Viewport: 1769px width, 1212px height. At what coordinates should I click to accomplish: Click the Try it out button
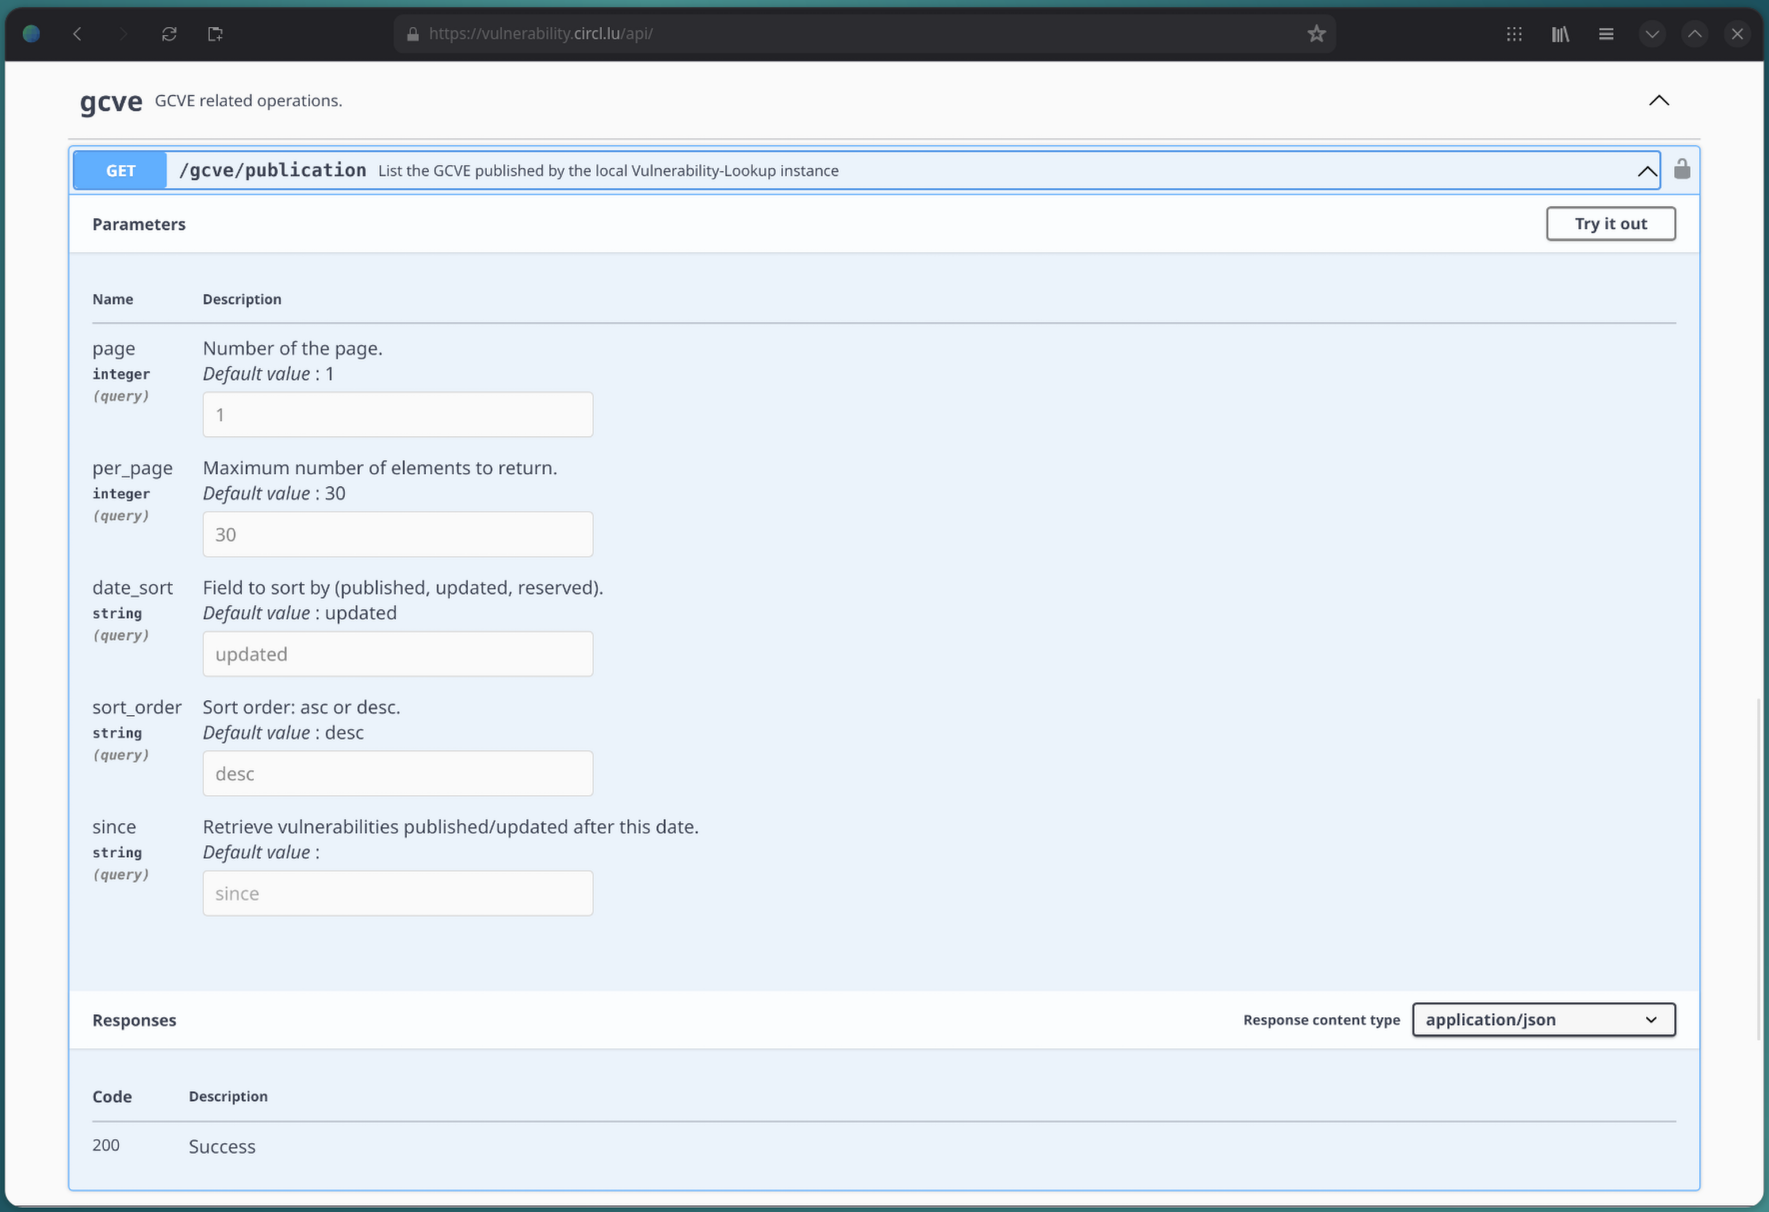1610,223
